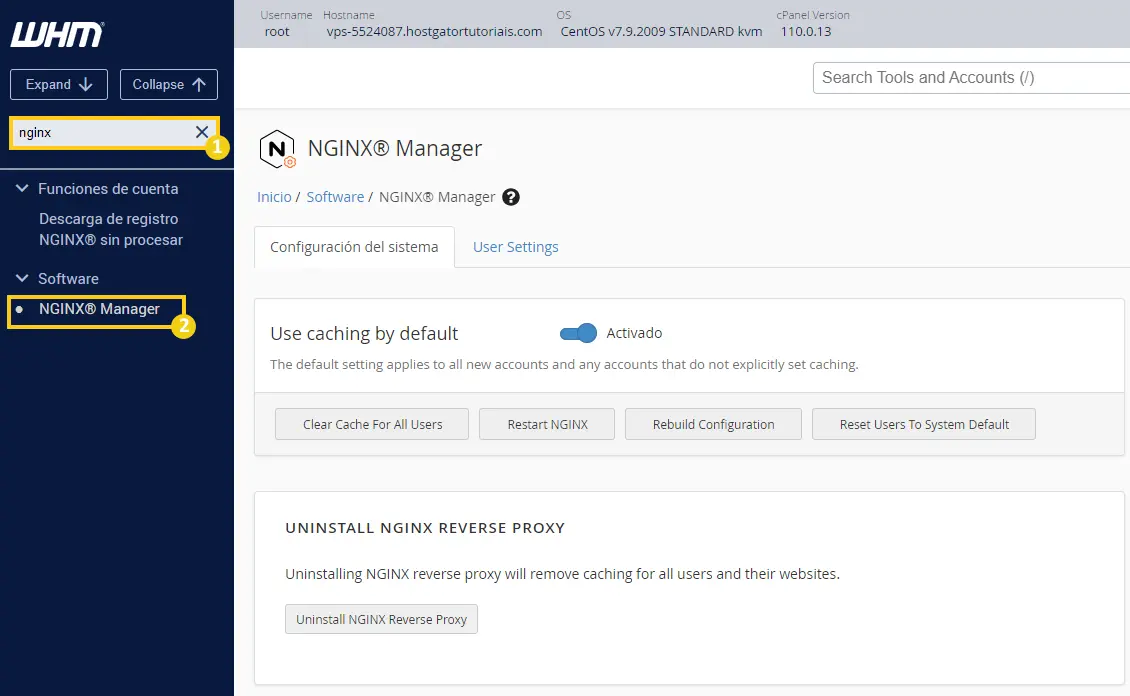Screen dimensions: 1130x696
Task: Click the username value root
Action: [277, 32]
